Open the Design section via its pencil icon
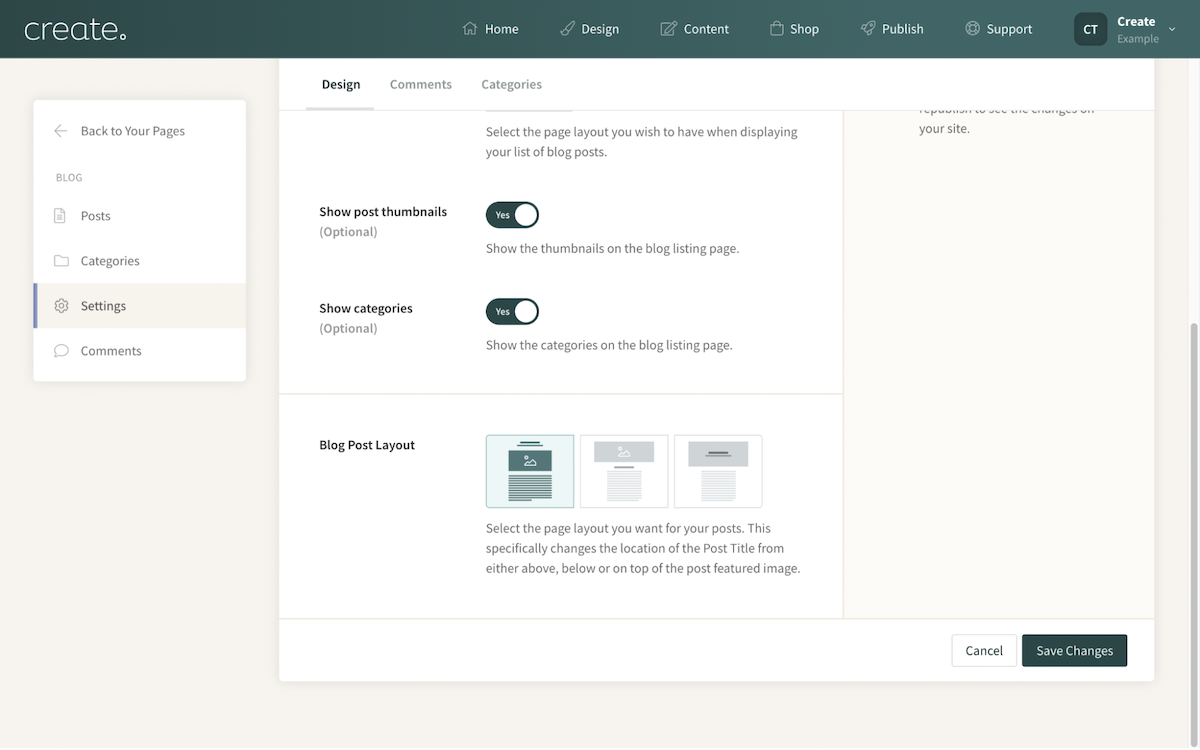The image size is (1200, 750). point(567,28)
